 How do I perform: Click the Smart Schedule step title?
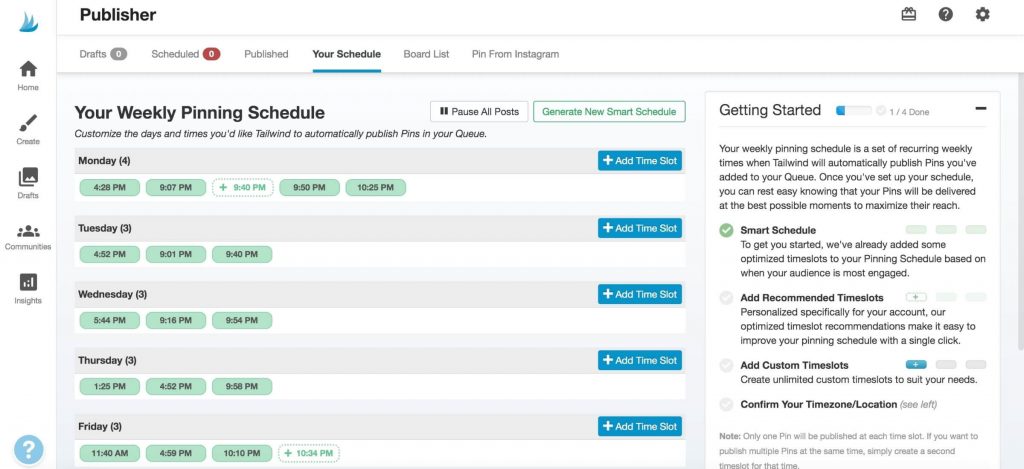point(778,230)
